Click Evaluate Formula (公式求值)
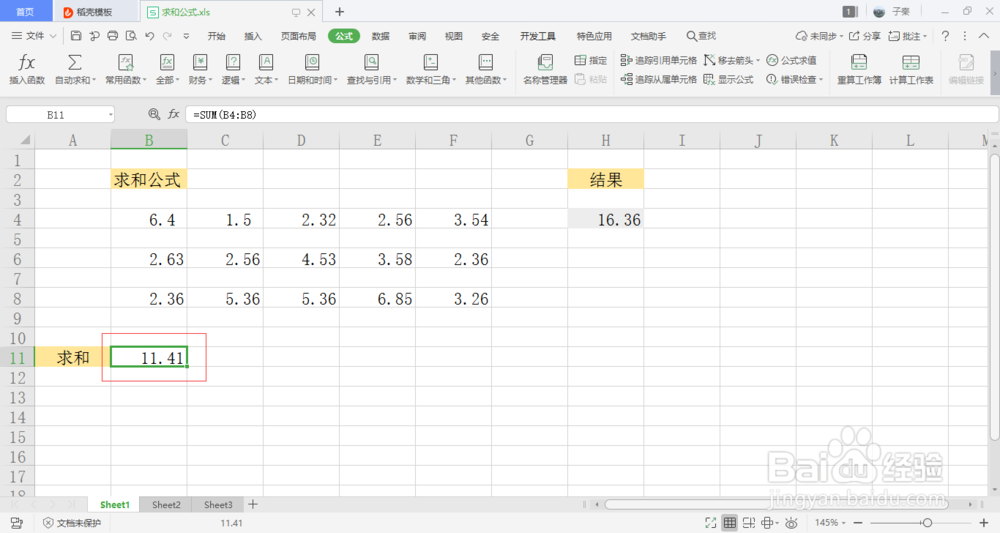This screenshot has width=1000, height=533. (791, 60)
